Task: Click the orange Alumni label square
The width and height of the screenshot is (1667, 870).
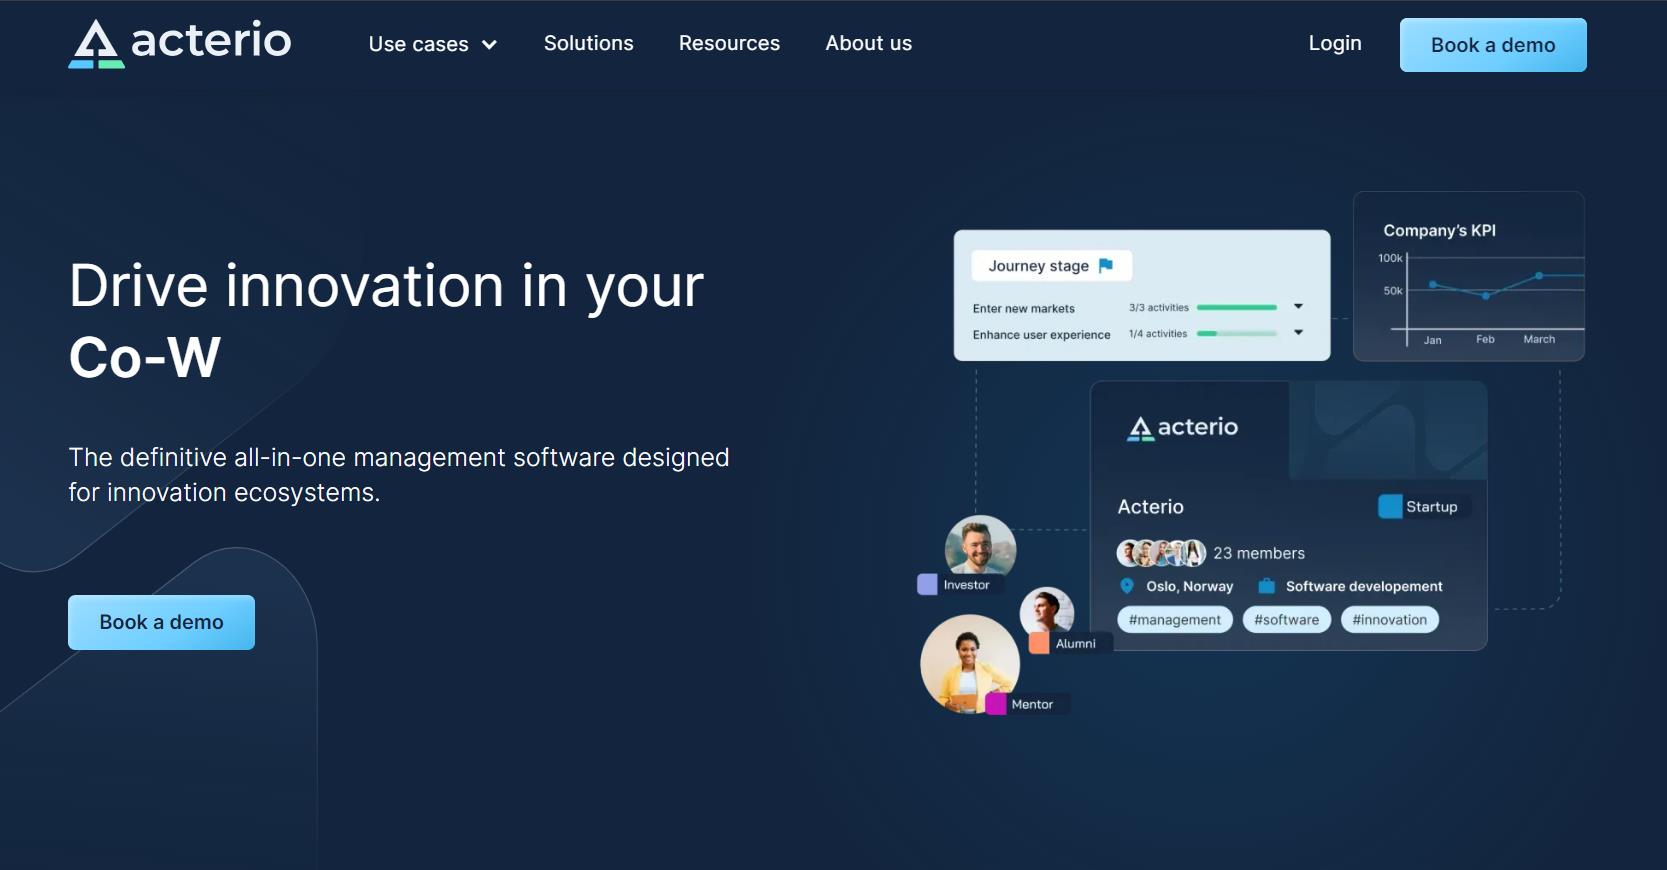Action: (1039, 643)
